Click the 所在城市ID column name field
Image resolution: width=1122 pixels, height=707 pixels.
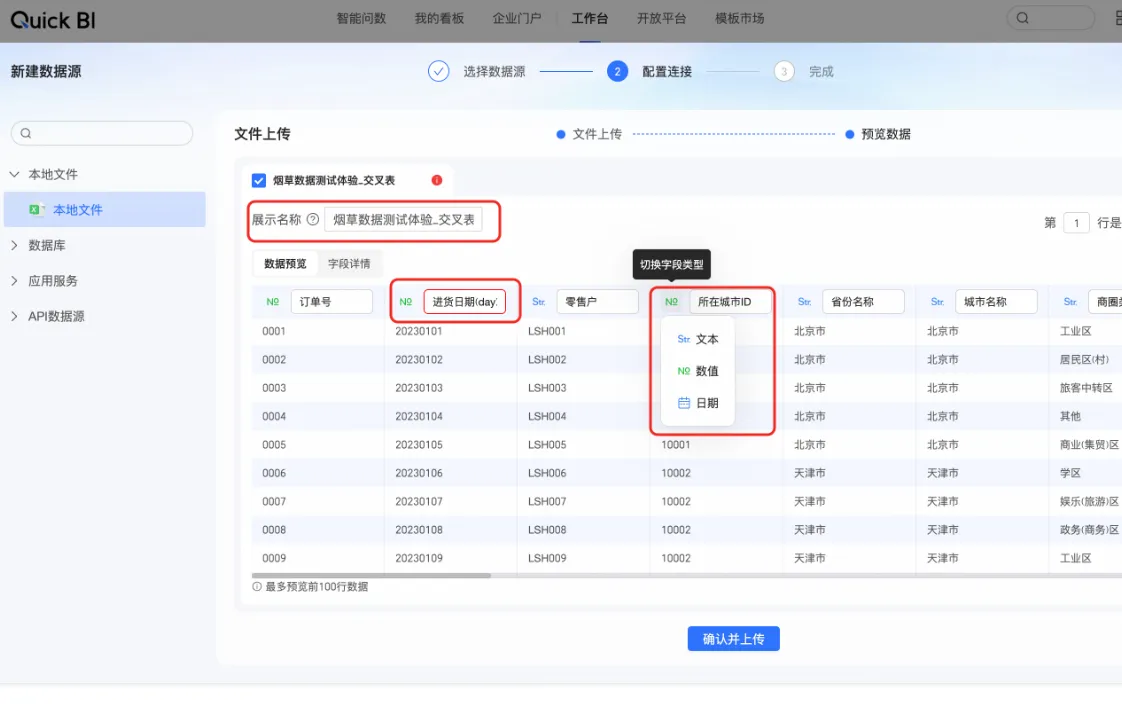[731, 302]
